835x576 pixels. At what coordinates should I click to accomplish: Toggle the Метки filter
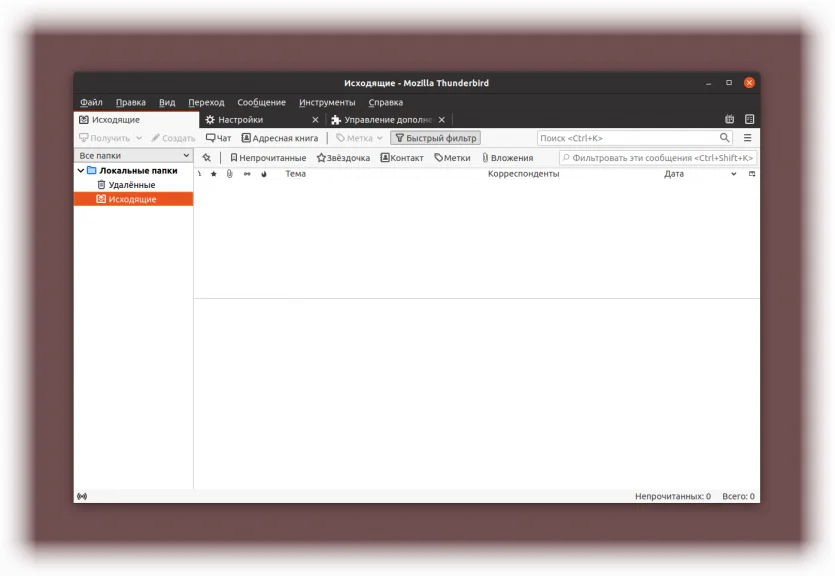452,158
